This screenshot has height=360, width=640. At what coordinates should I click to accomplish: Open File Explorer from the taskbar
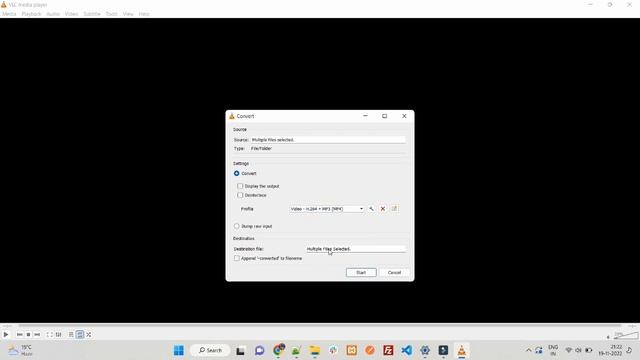(315, 351)
